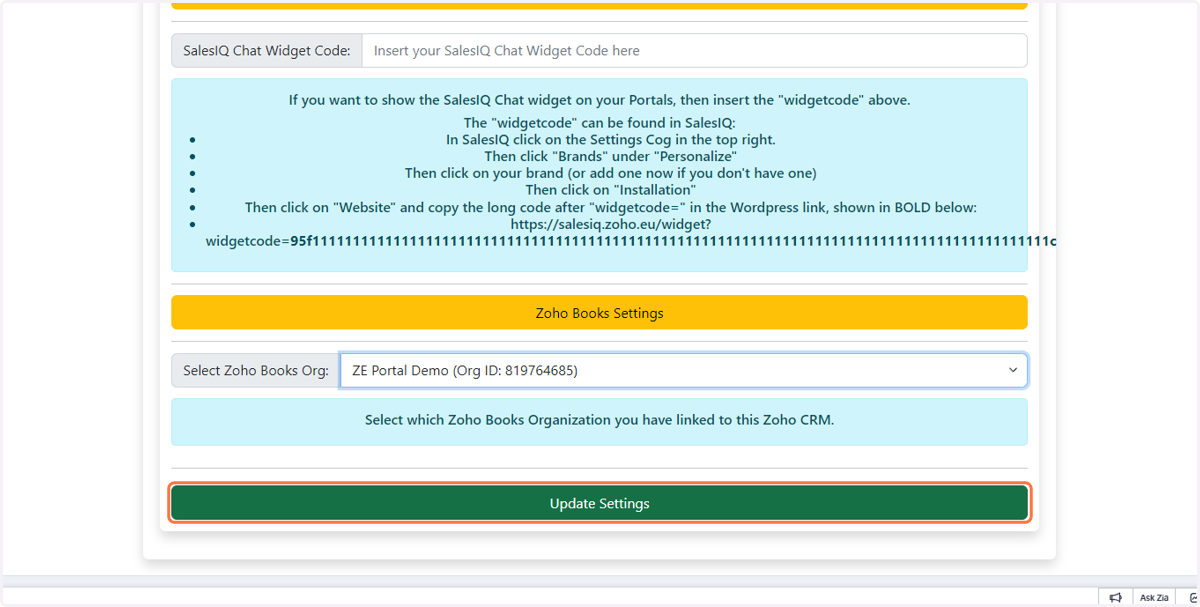Click the megaphone announcements icon
The width and height of the screenshot is (1200, 607).
(x=1115, y=597)
